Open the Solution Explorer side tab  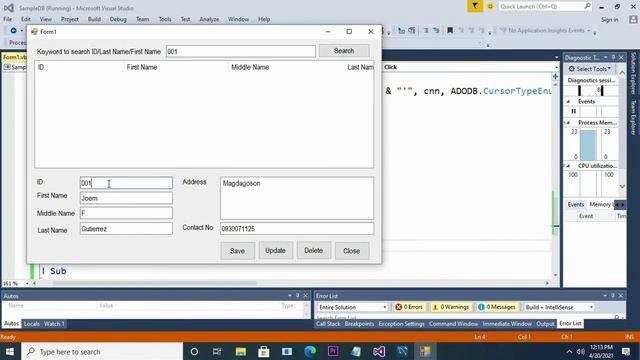(x=633, y=73)
